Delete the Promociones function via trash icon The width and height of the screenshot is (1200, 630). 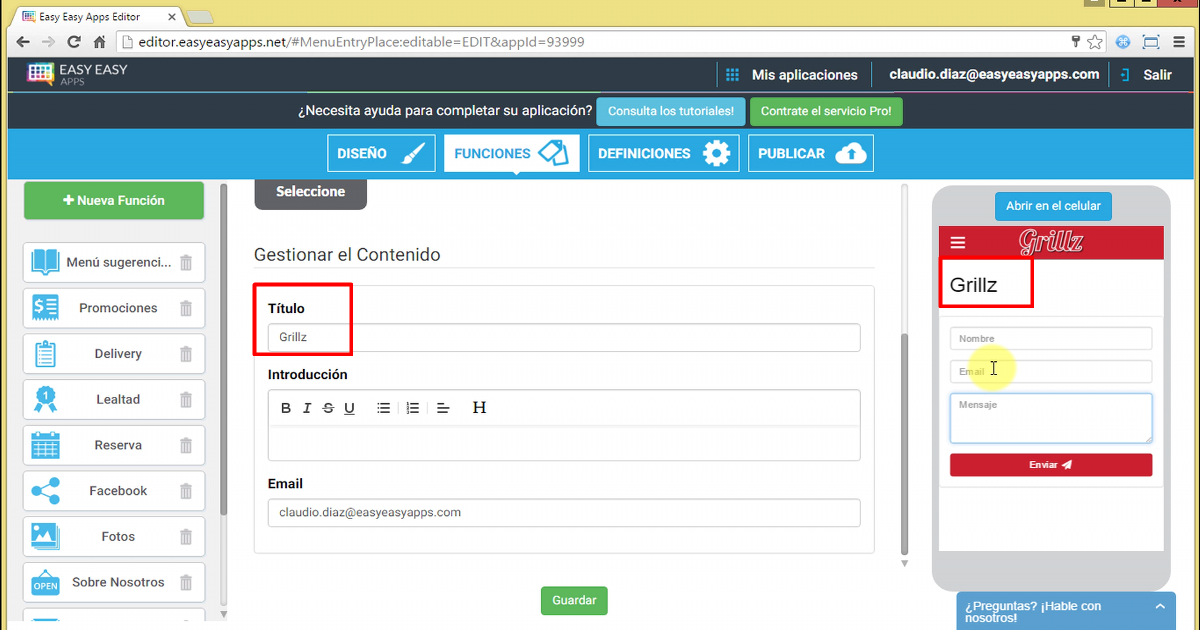186,308
